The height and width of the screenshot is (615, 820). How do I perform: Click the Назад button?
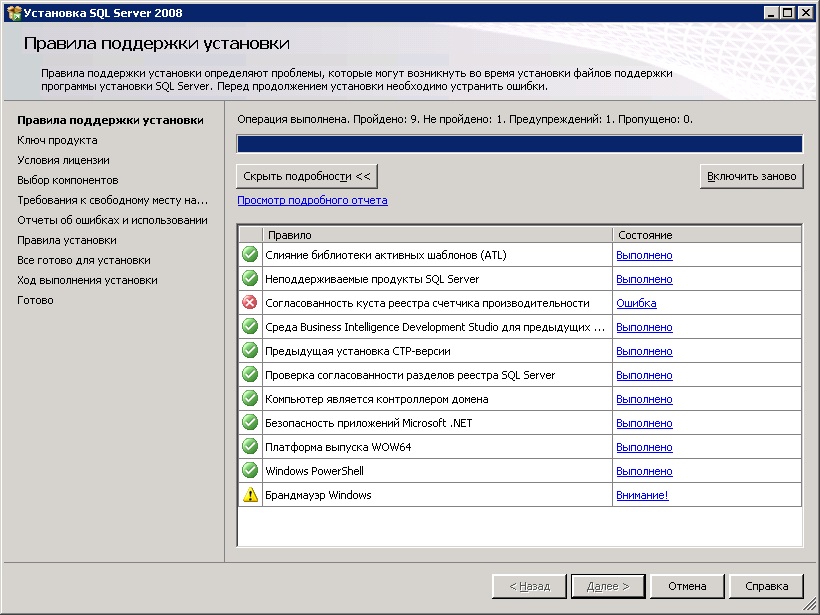click(x=529, y=586)
